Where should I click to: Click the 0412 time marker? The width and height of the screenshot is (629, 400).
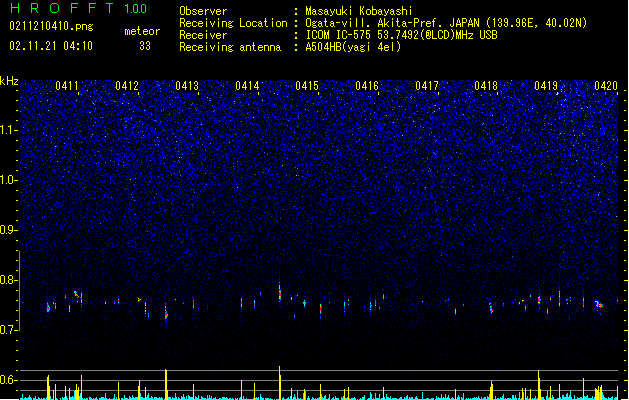coord(127,86)
